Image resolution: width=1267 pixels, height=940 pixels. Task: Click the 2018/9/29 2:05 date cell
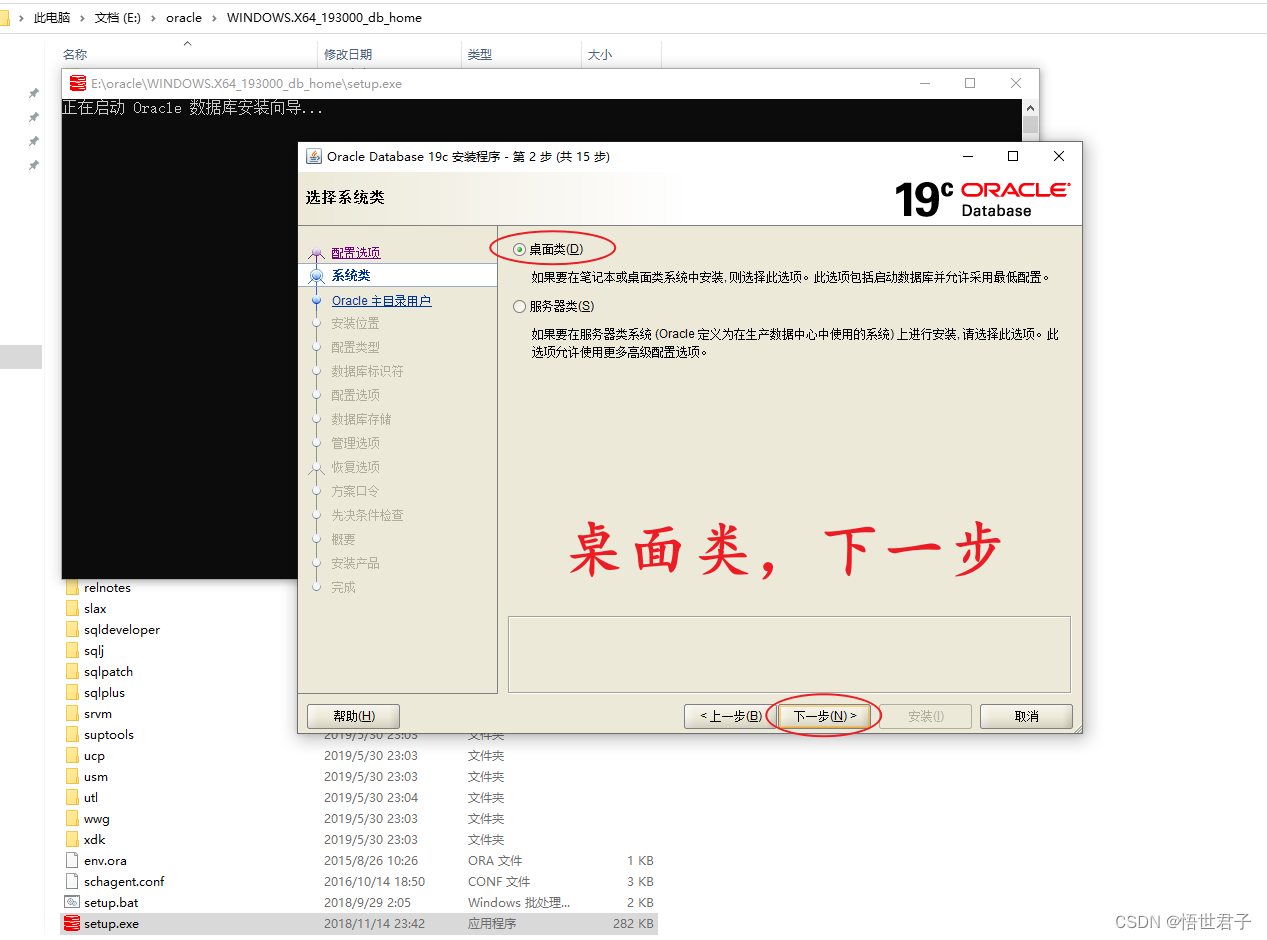click(367, 903)
